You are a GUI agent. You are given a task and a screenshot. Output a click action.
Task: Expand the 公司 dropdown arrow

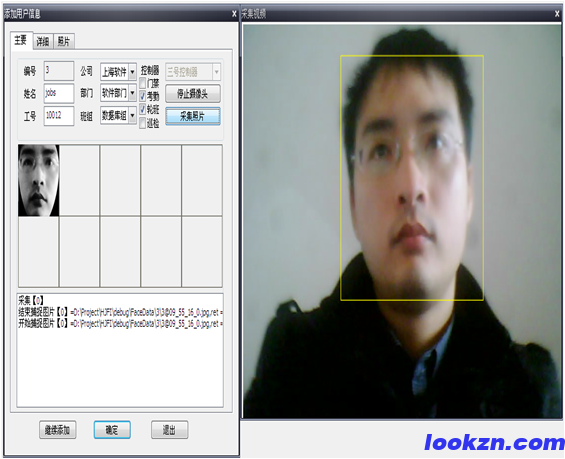coord(132,72)
